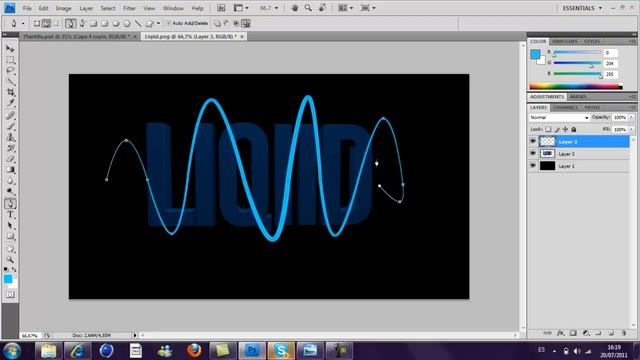The width and height of the screenshot is (640, 360).
Task: Toggle lock all padlock icon
Action: point(574,129)
